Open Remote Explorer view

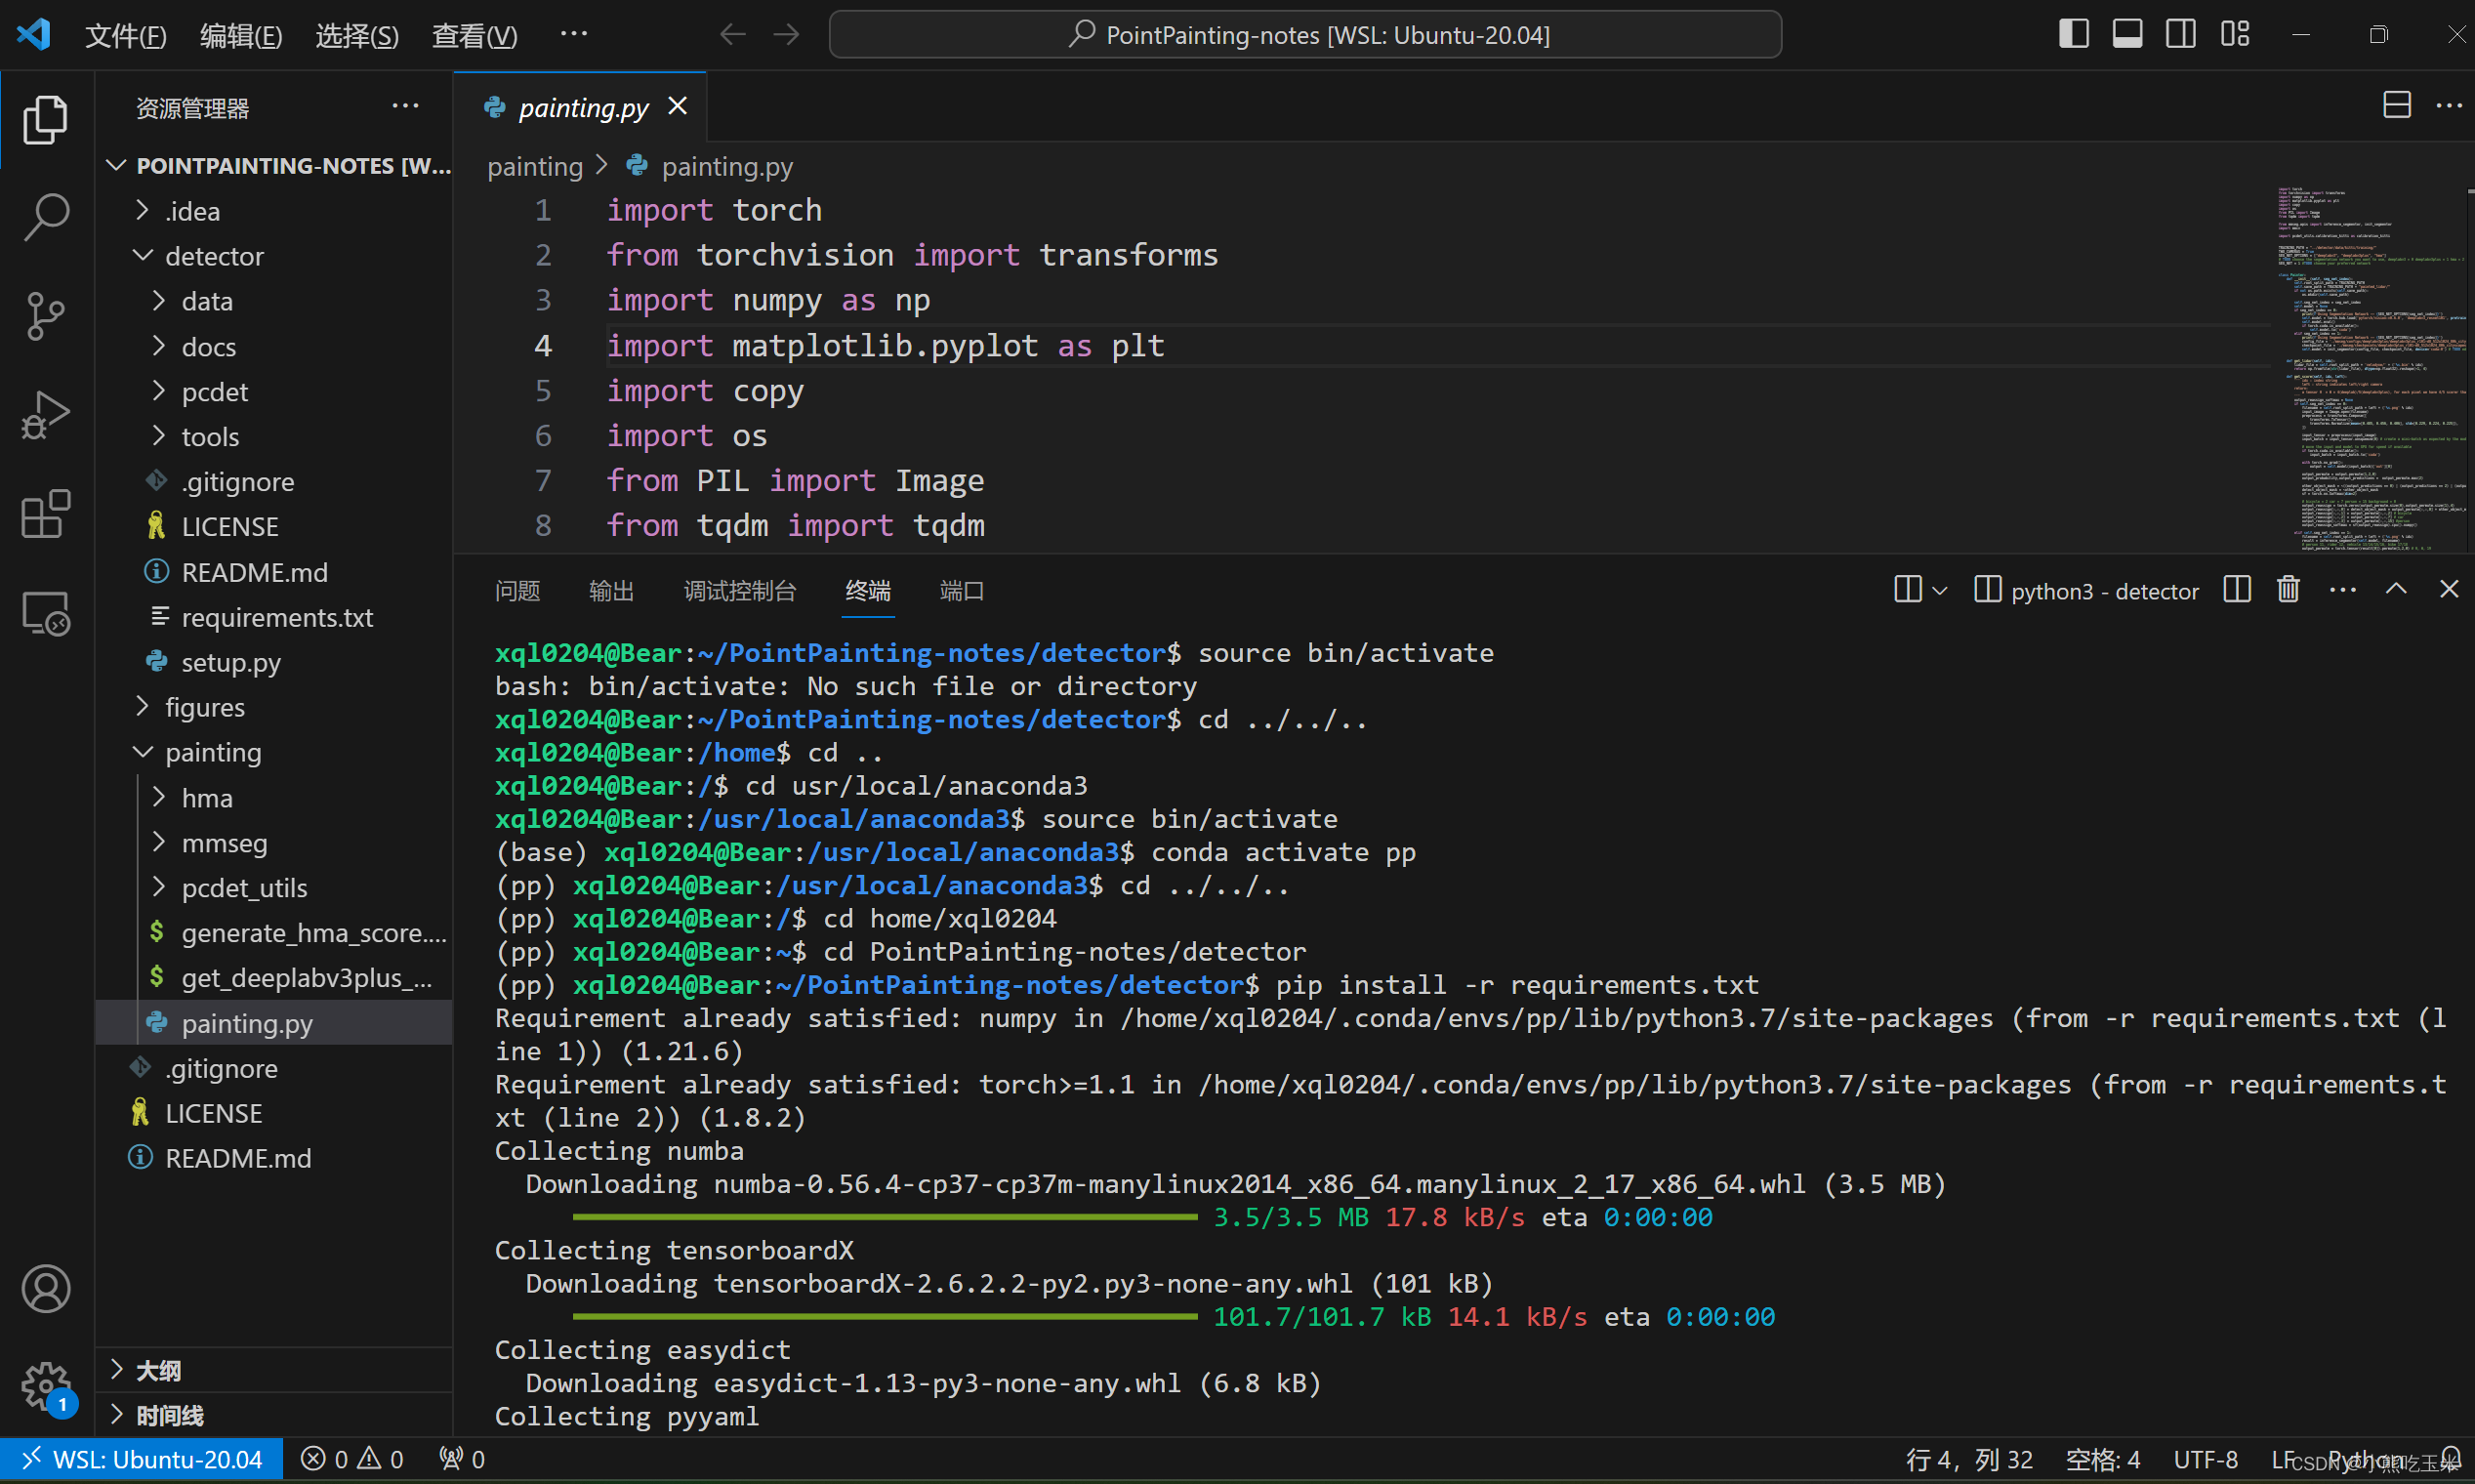coord(46,613)
